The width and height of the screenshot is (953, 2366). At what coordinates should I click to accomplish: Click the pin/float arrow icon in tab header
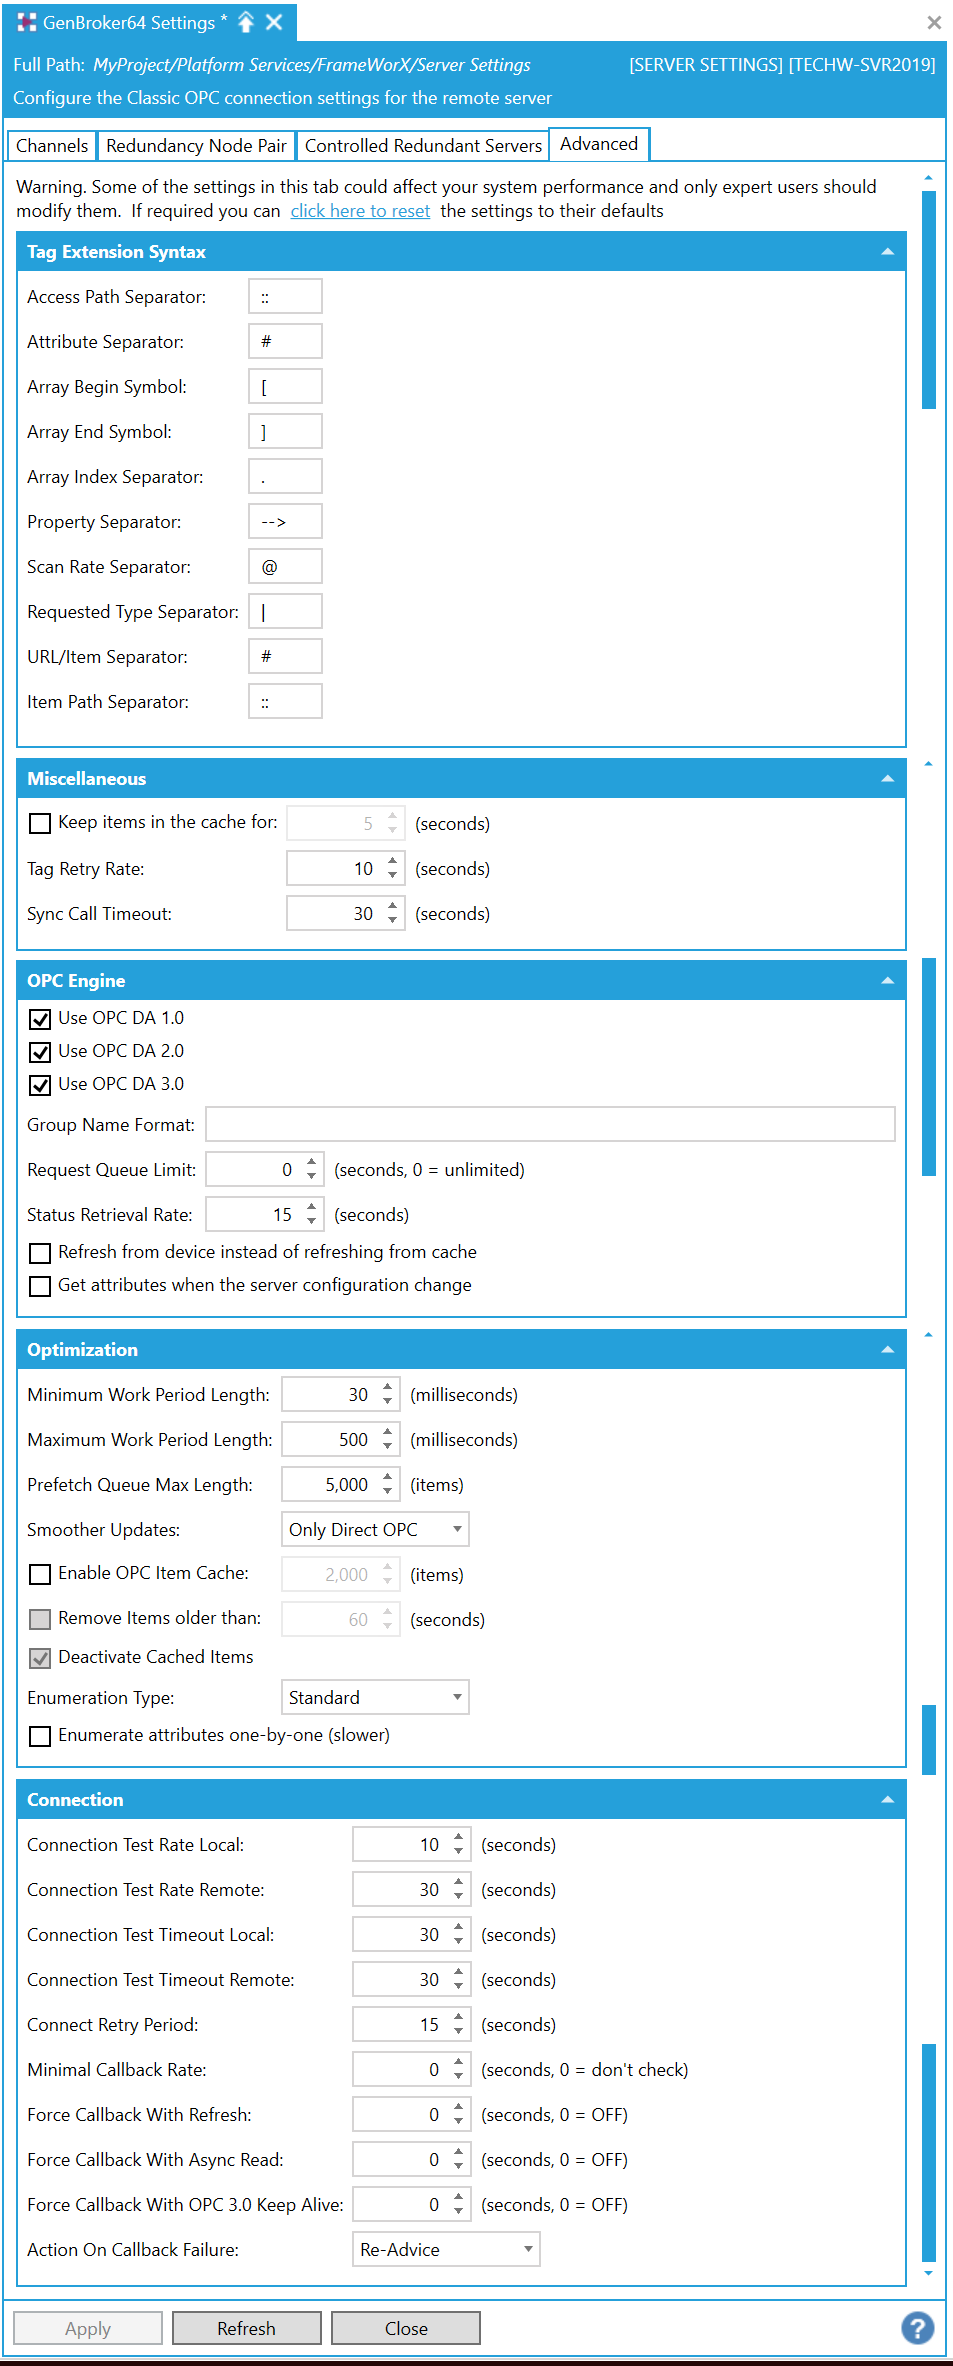coord(246,22)
